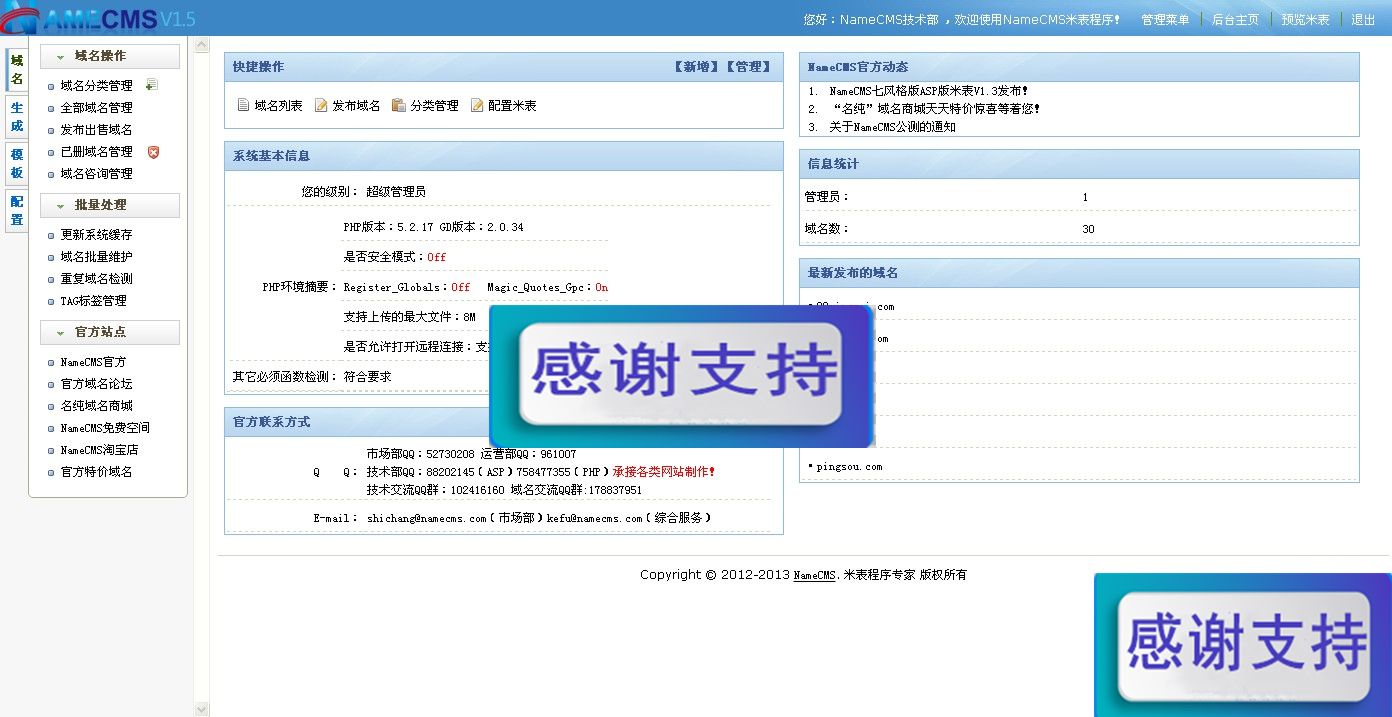Screen dimensions: 1392x717
Task: Click the NameCMS logo in header
Action: pos(98,18)
